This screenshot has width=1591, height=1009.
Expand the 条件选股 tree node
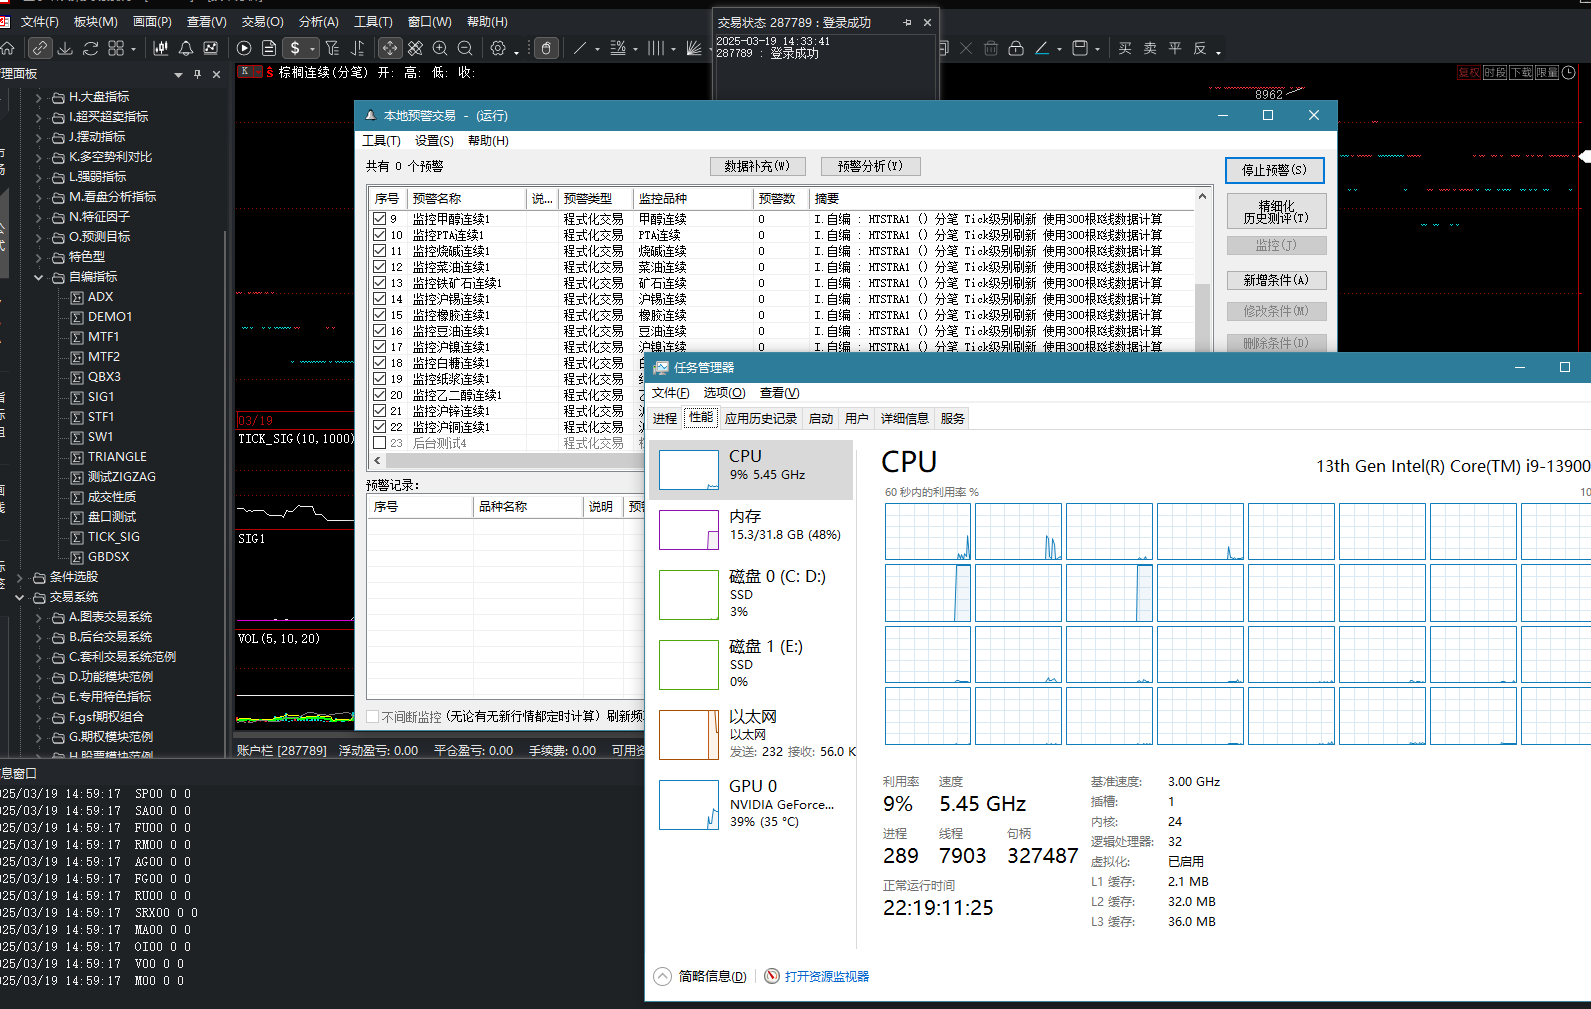pos(19,577)
